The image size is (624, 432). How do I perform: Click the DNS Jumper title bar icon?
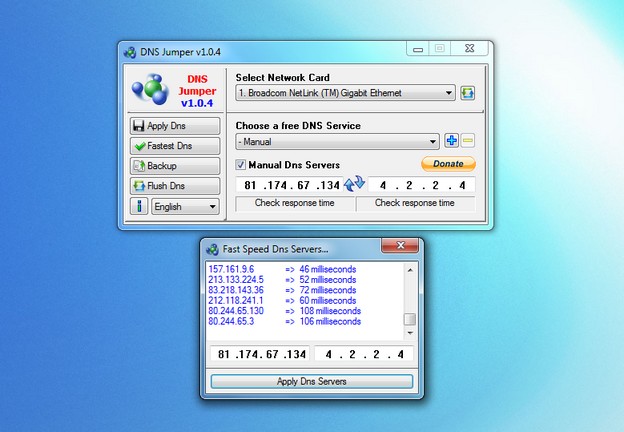point(130,52)
